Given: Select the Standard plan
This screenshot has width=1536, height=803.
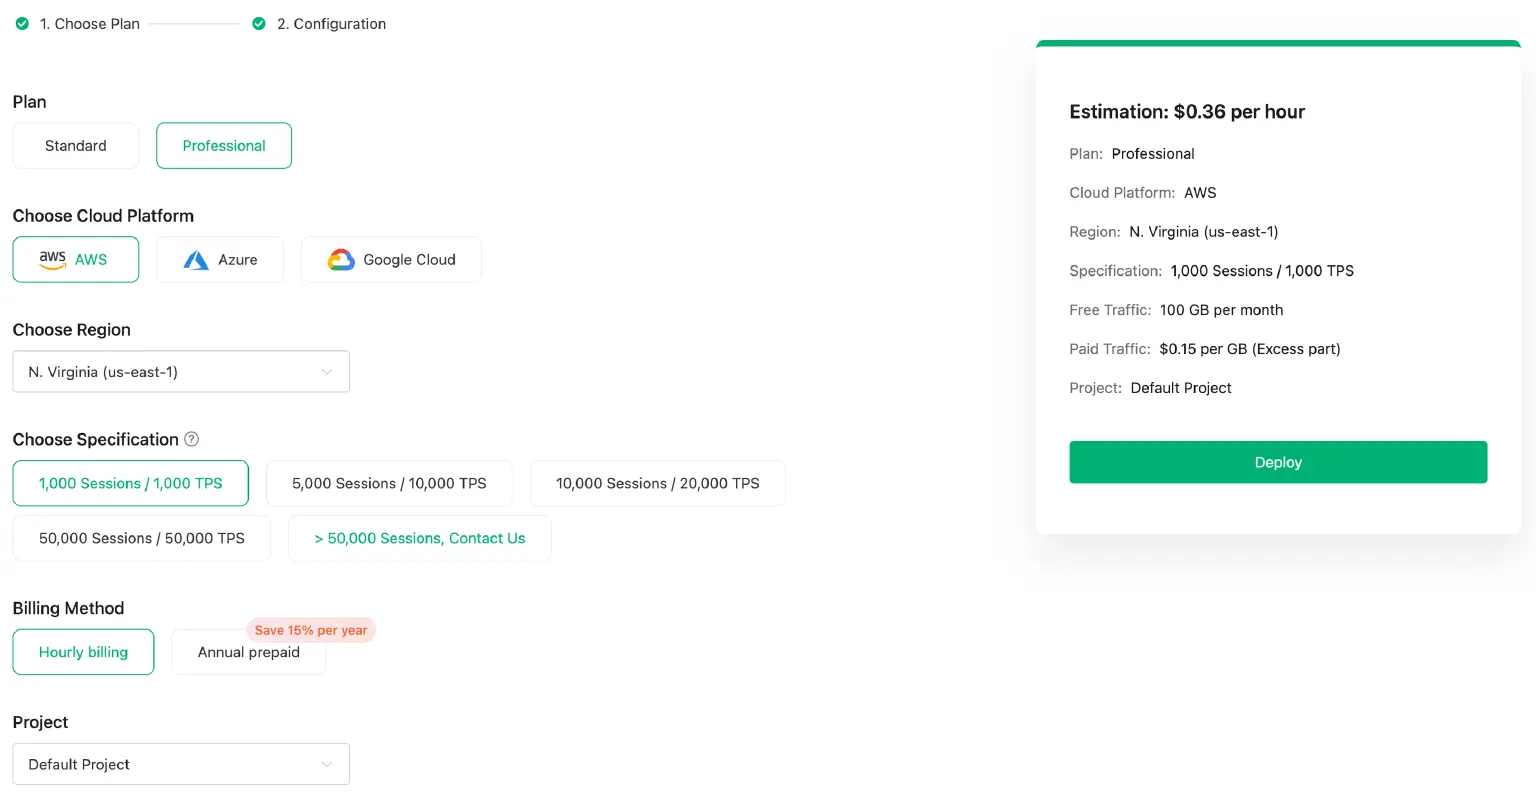Looking at the screenshot, I should (75, 145).
